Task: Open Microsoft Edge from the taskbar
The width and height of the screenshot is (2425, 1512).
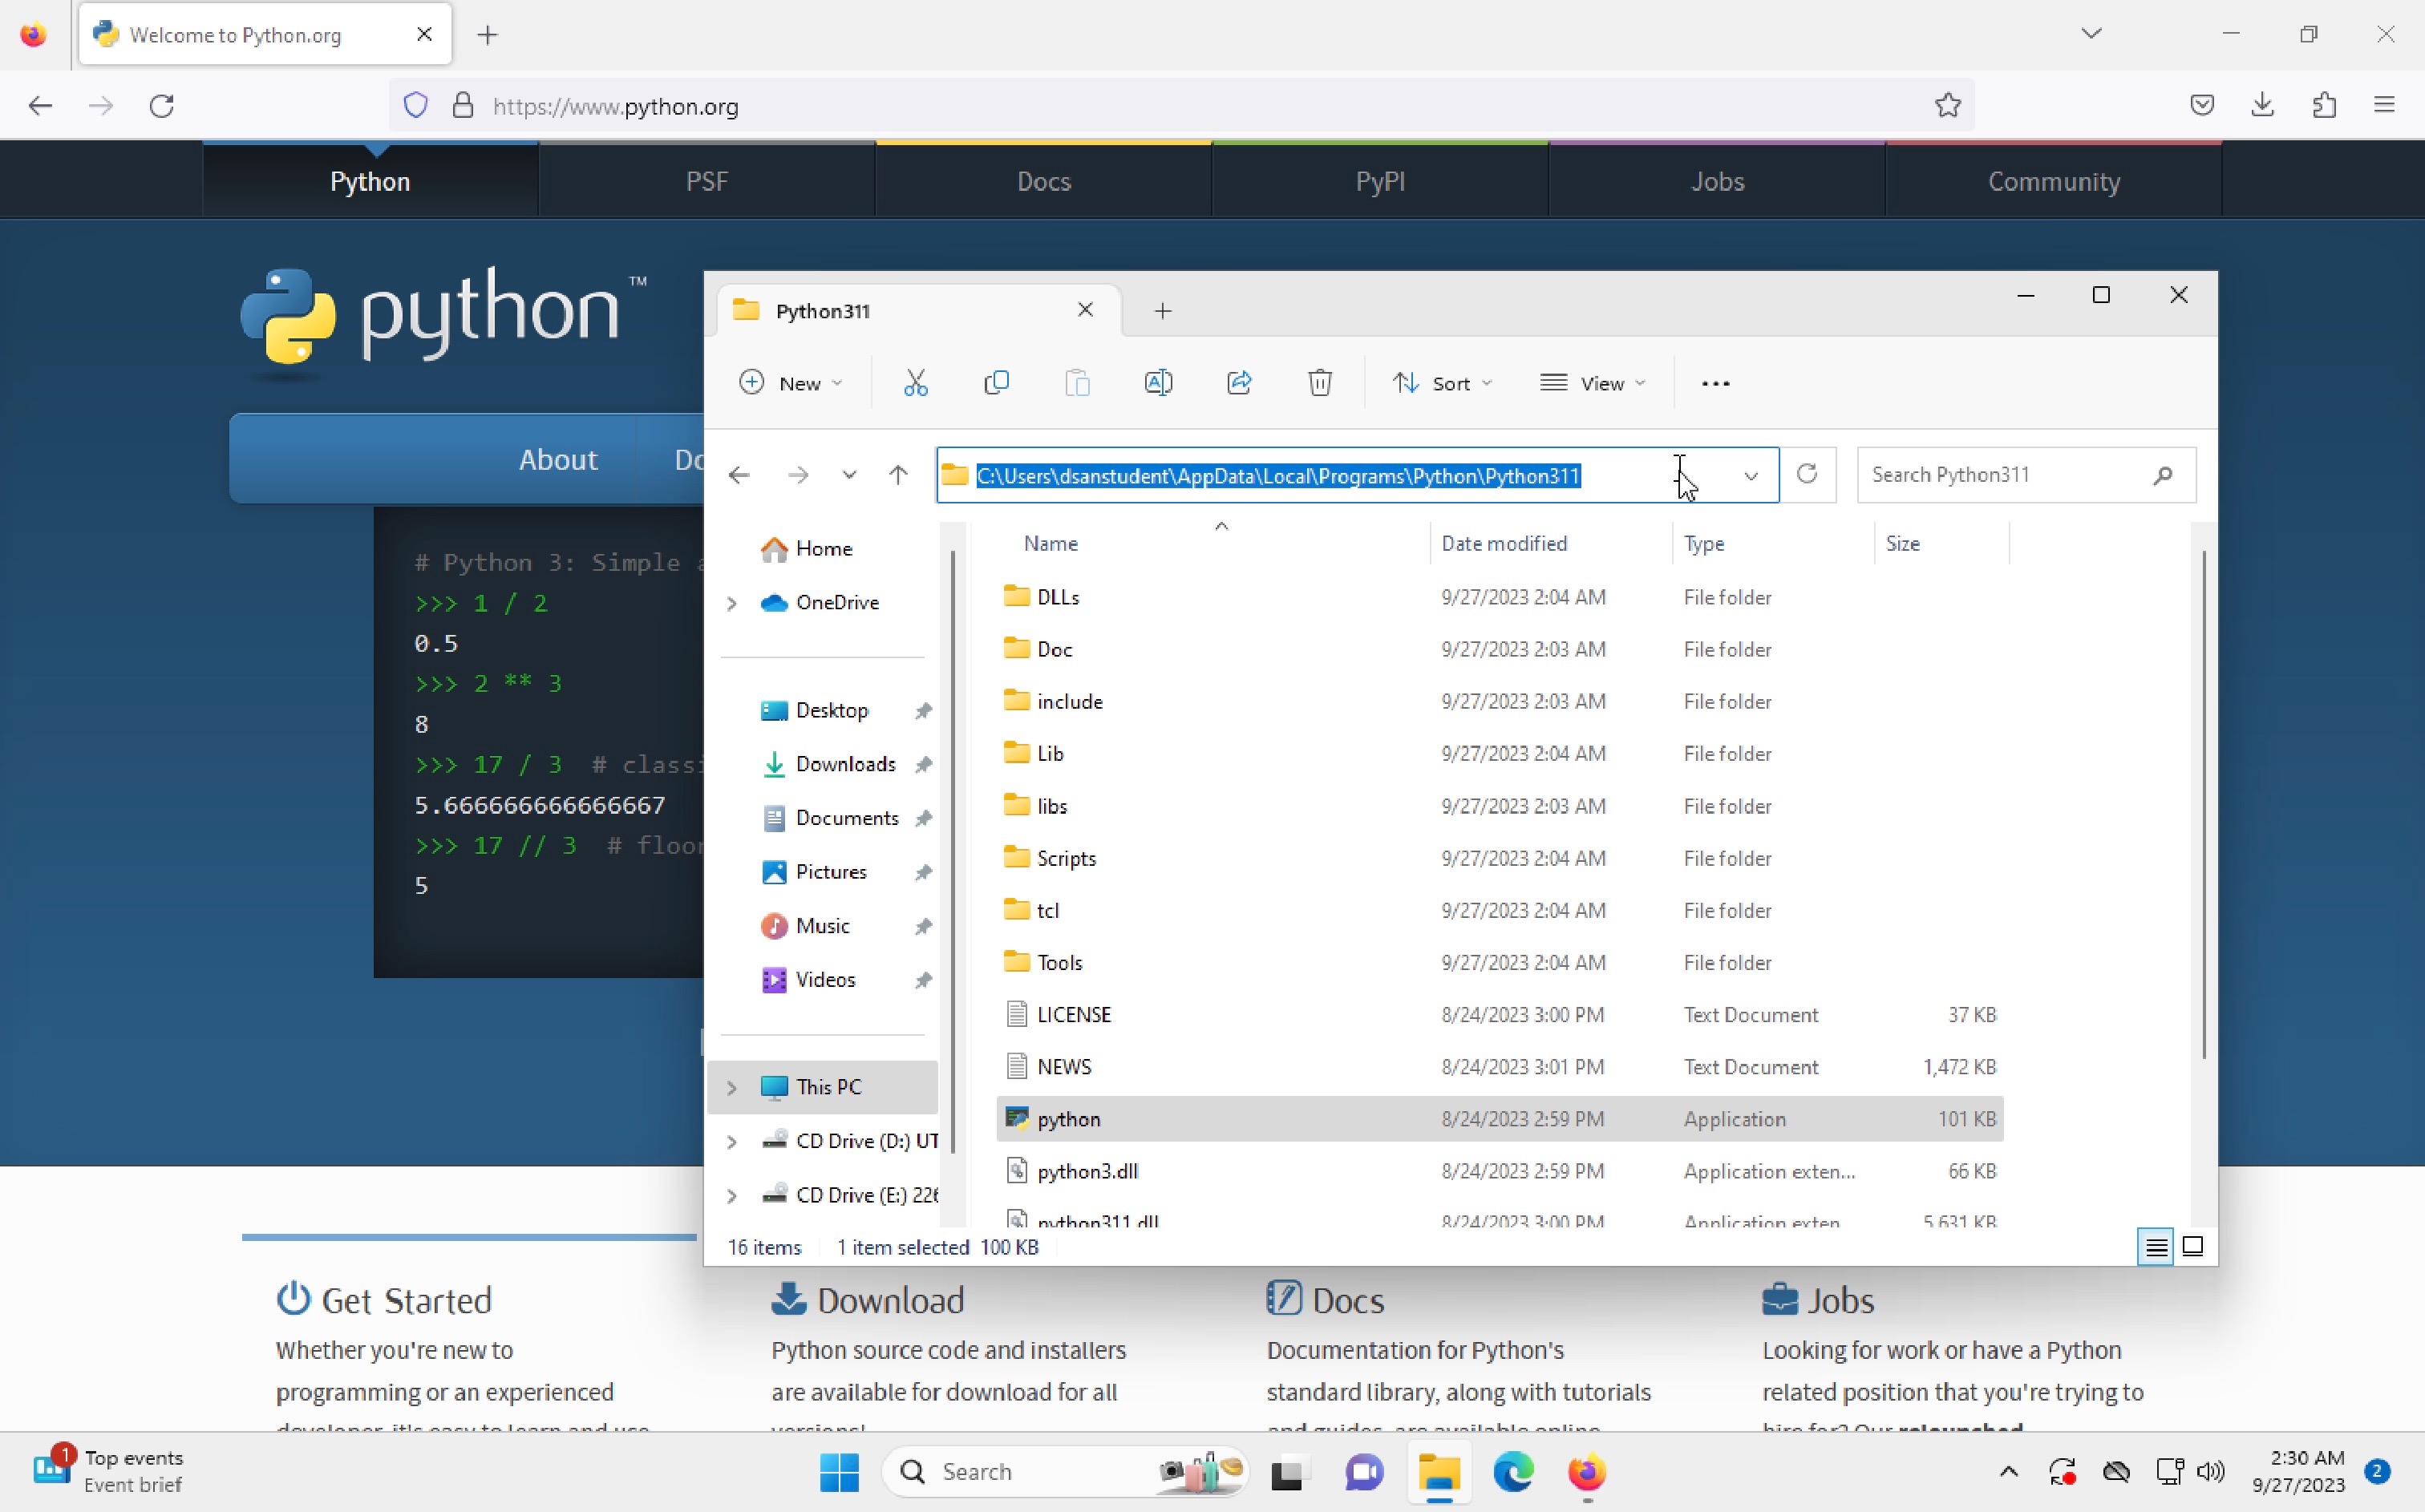Action: point(1513,1472)
